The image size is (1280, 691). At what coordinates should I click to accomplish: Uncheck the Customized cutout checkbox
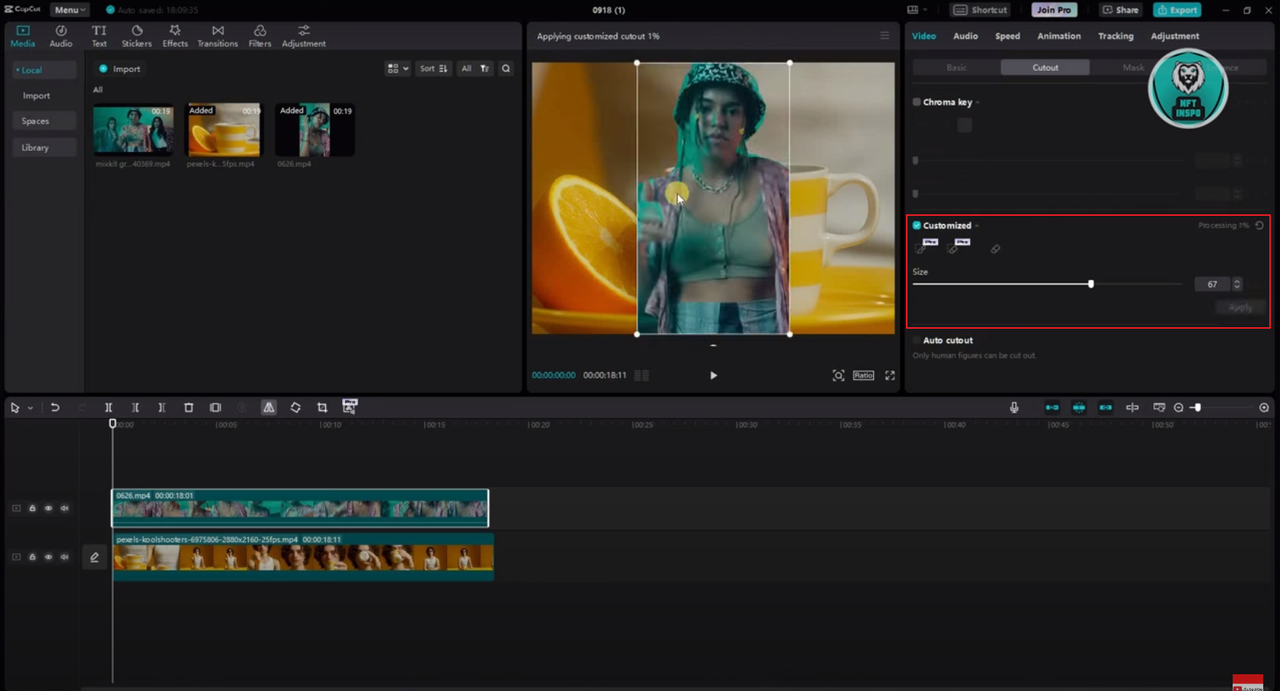(917, 226)
